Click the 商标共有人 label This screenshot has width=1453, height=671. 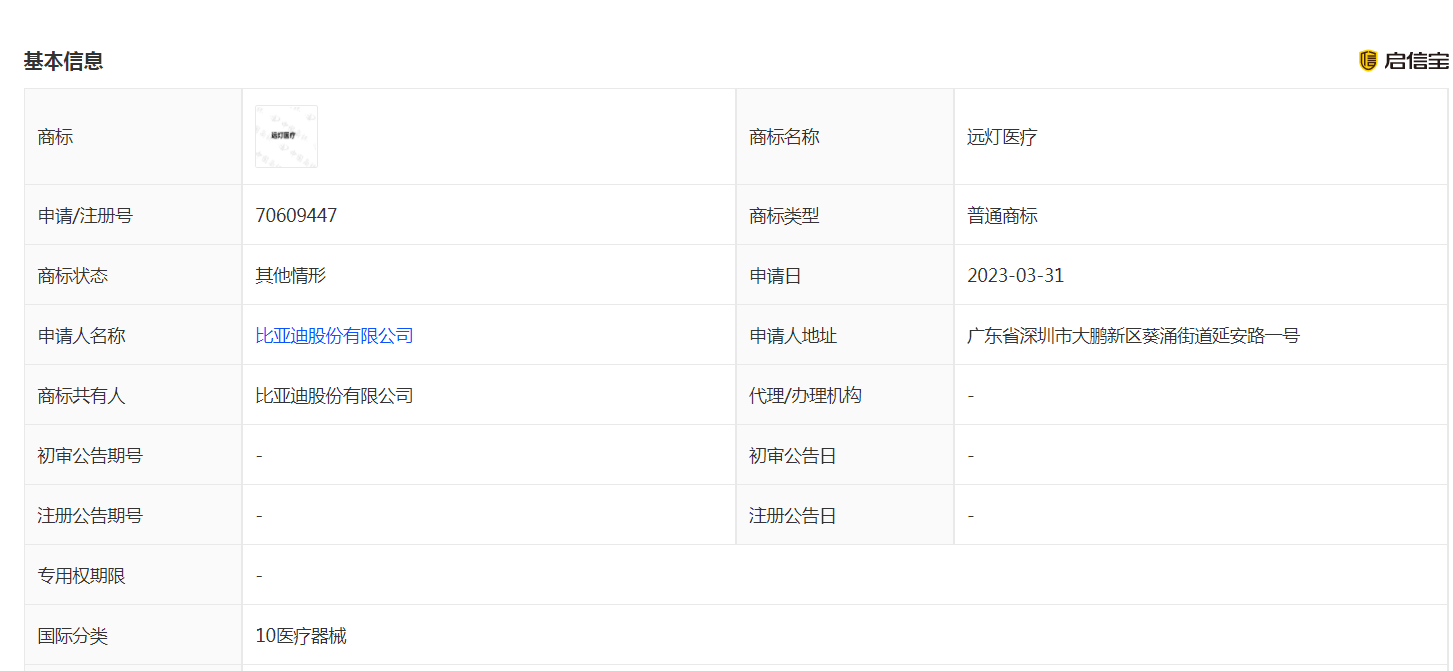pos(81,396)
